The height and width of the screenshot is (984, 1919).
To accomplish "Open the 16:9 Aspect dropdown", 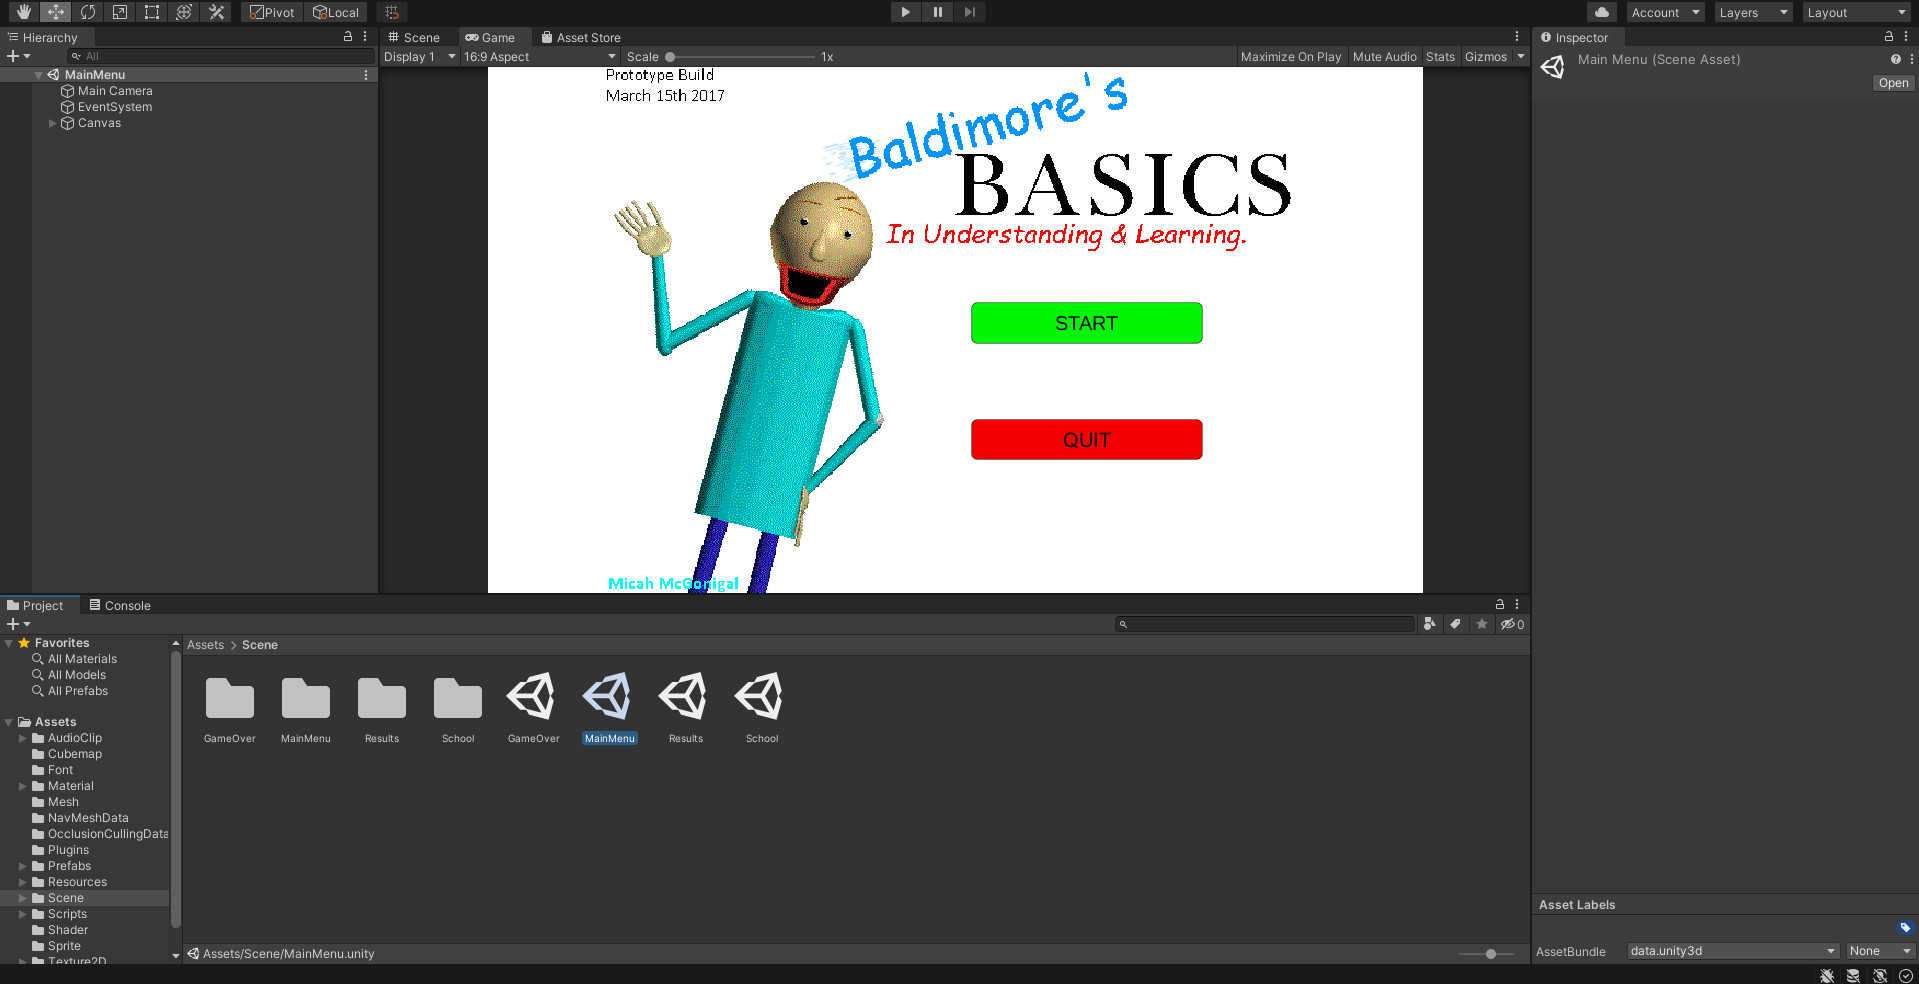I will coord(539,57).
